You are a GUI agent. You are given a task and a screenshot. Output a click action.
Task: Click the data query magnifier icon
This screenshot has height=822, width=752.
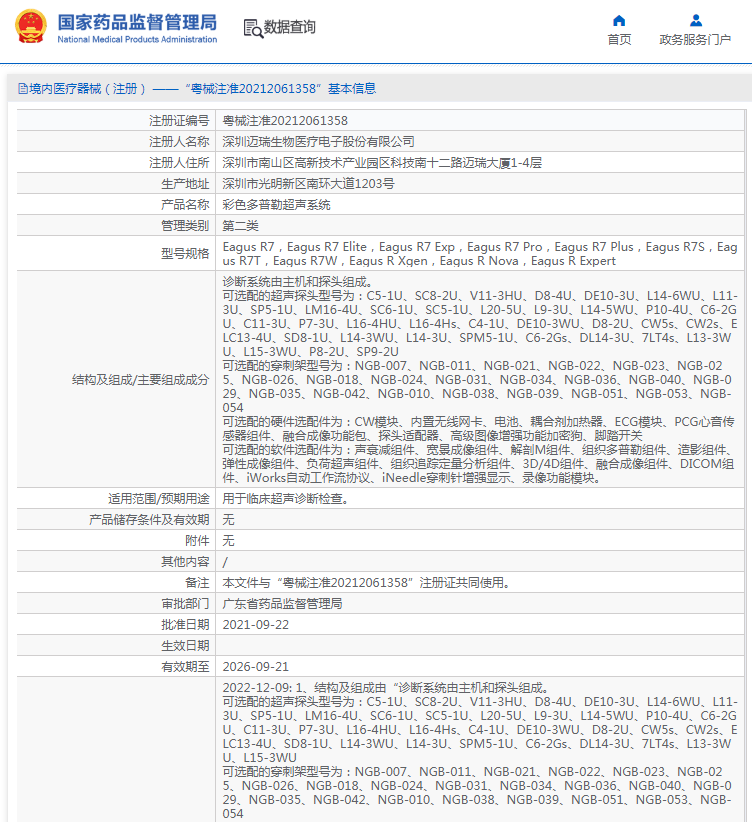[x=253, y=28]
